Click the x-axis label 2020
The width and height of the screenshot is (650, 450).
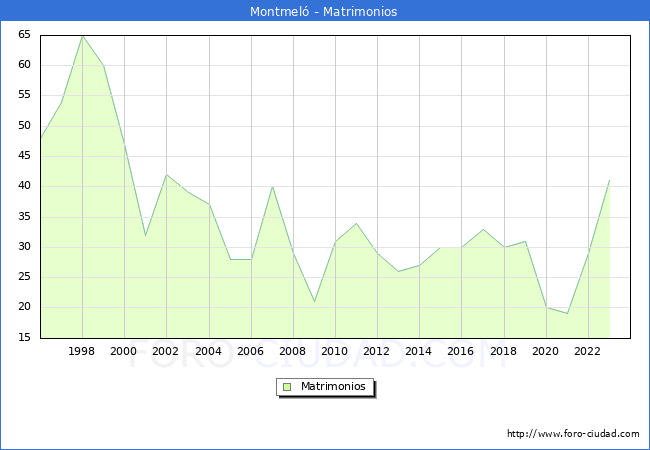(546, 351)
